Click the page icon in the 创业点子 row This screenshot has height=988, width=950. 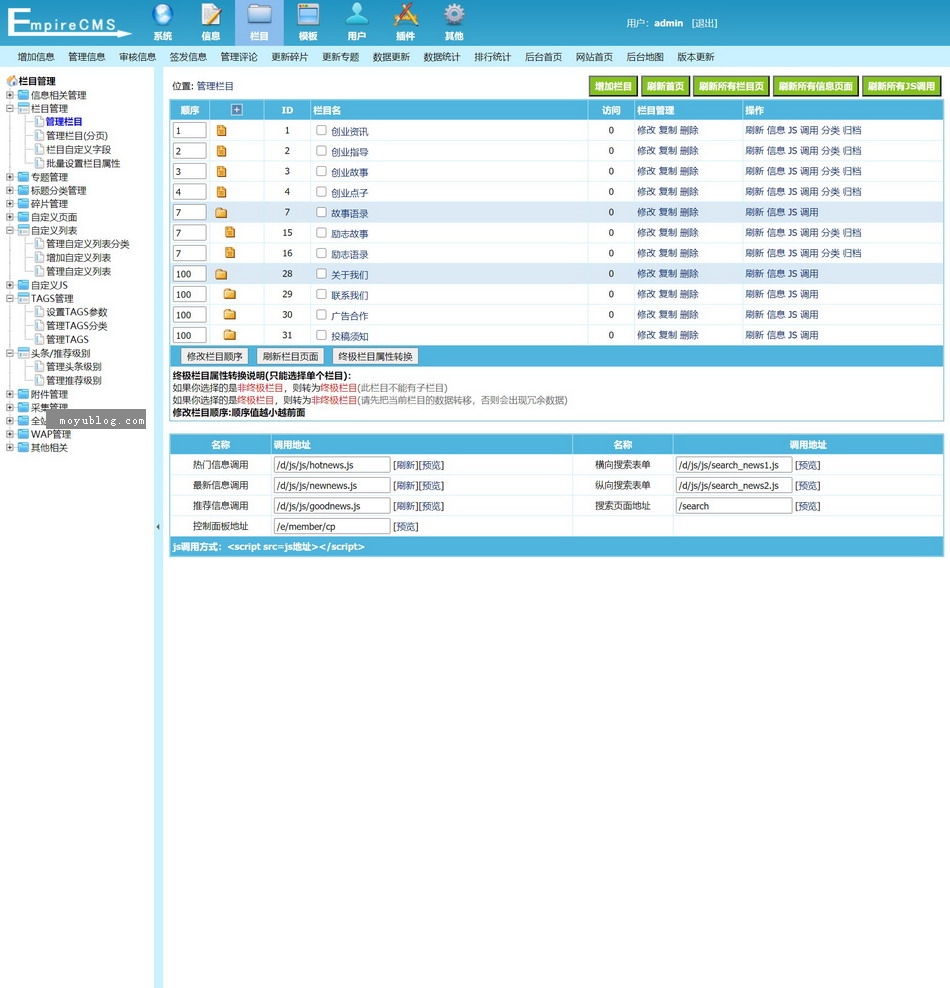tap(221, 192)
